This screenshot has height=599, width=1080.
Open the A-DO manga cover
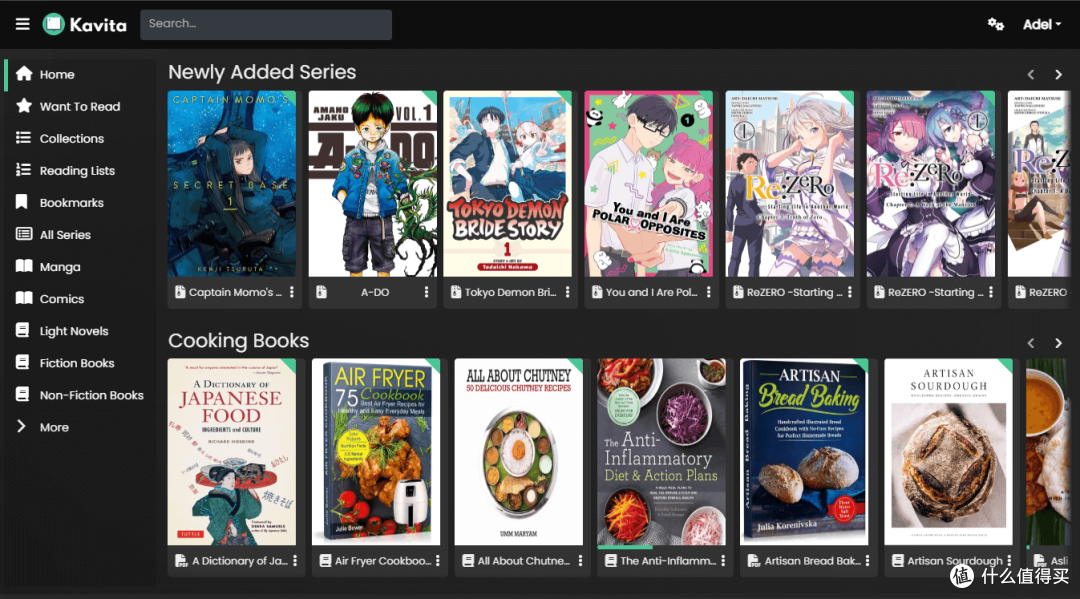point(373,184)
